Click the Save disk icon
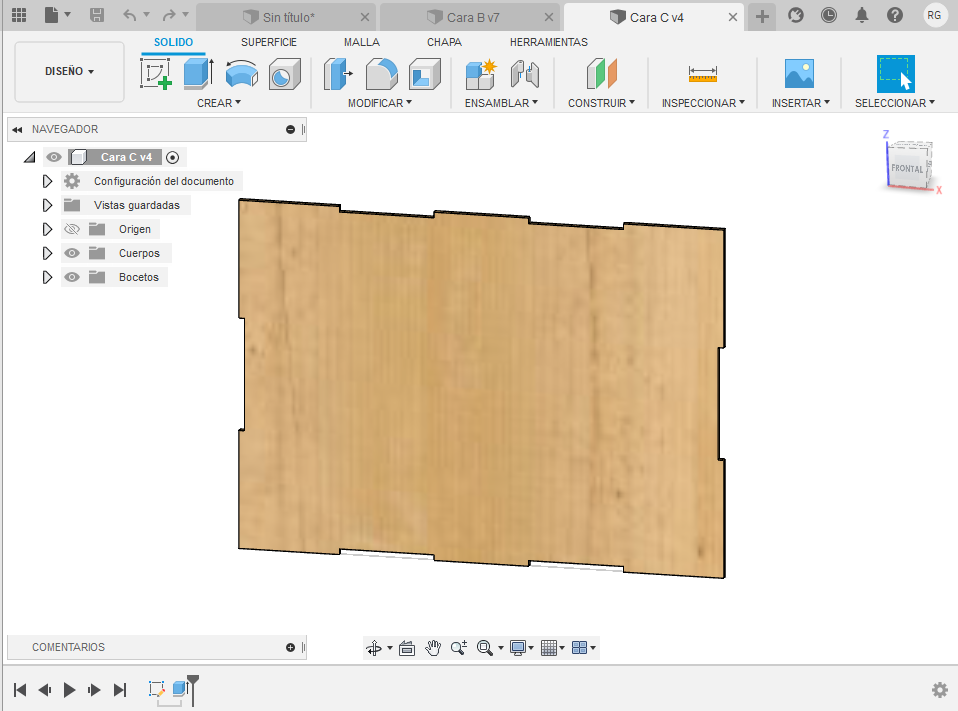 (97, 15)
